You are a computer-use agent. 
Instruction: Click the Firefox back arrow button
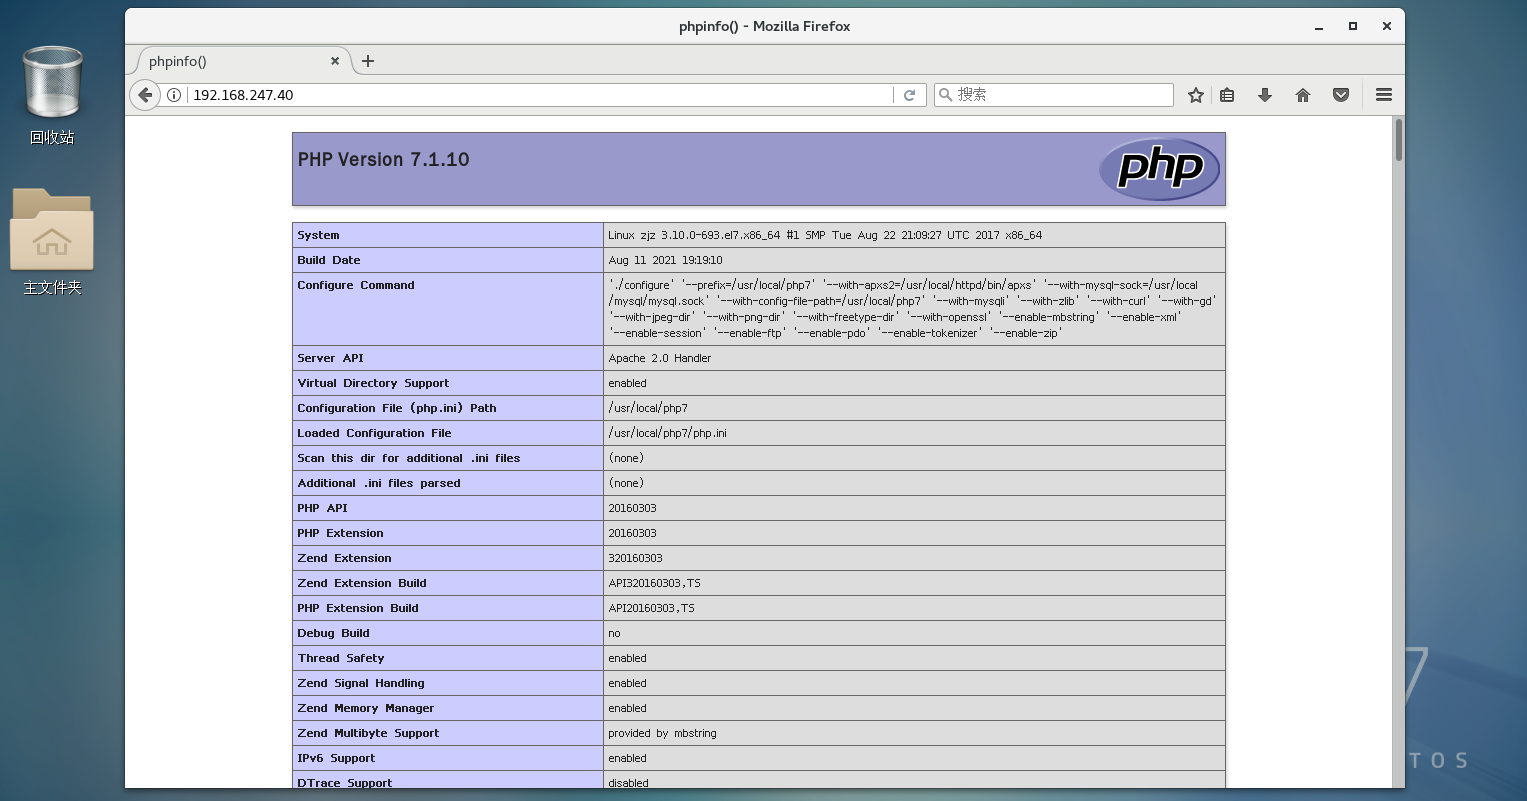click(x=145, y=95)
